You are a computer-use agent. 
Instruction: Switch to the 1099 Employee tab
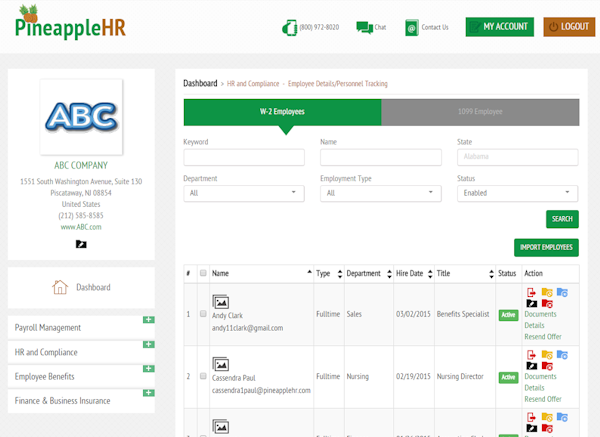click(480, 112)
